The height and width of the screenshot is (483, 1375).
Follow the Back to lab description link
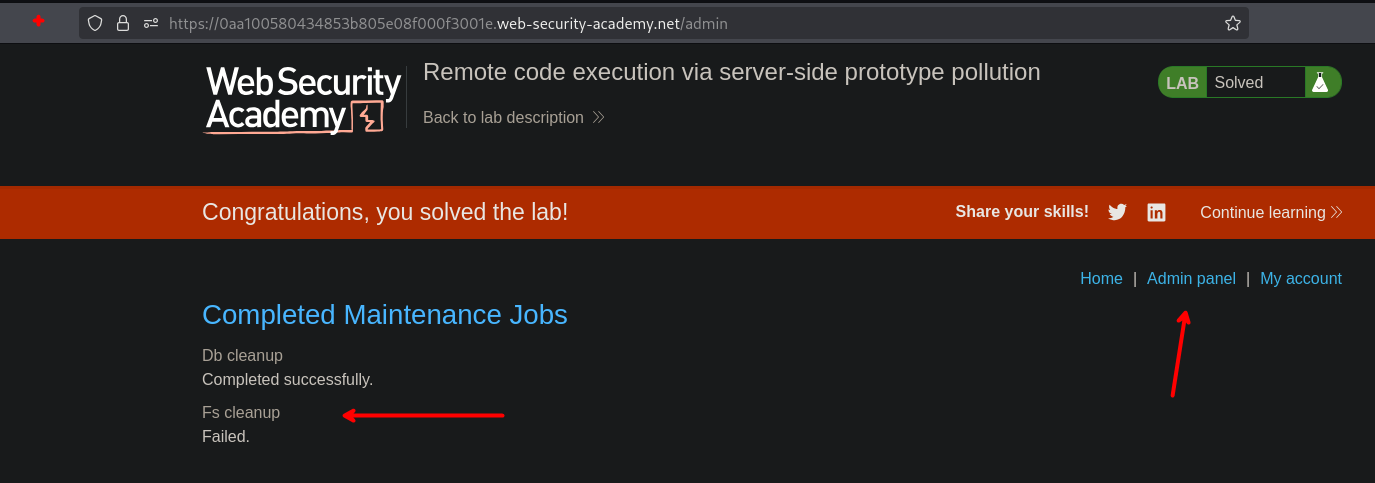click(503, 118)
